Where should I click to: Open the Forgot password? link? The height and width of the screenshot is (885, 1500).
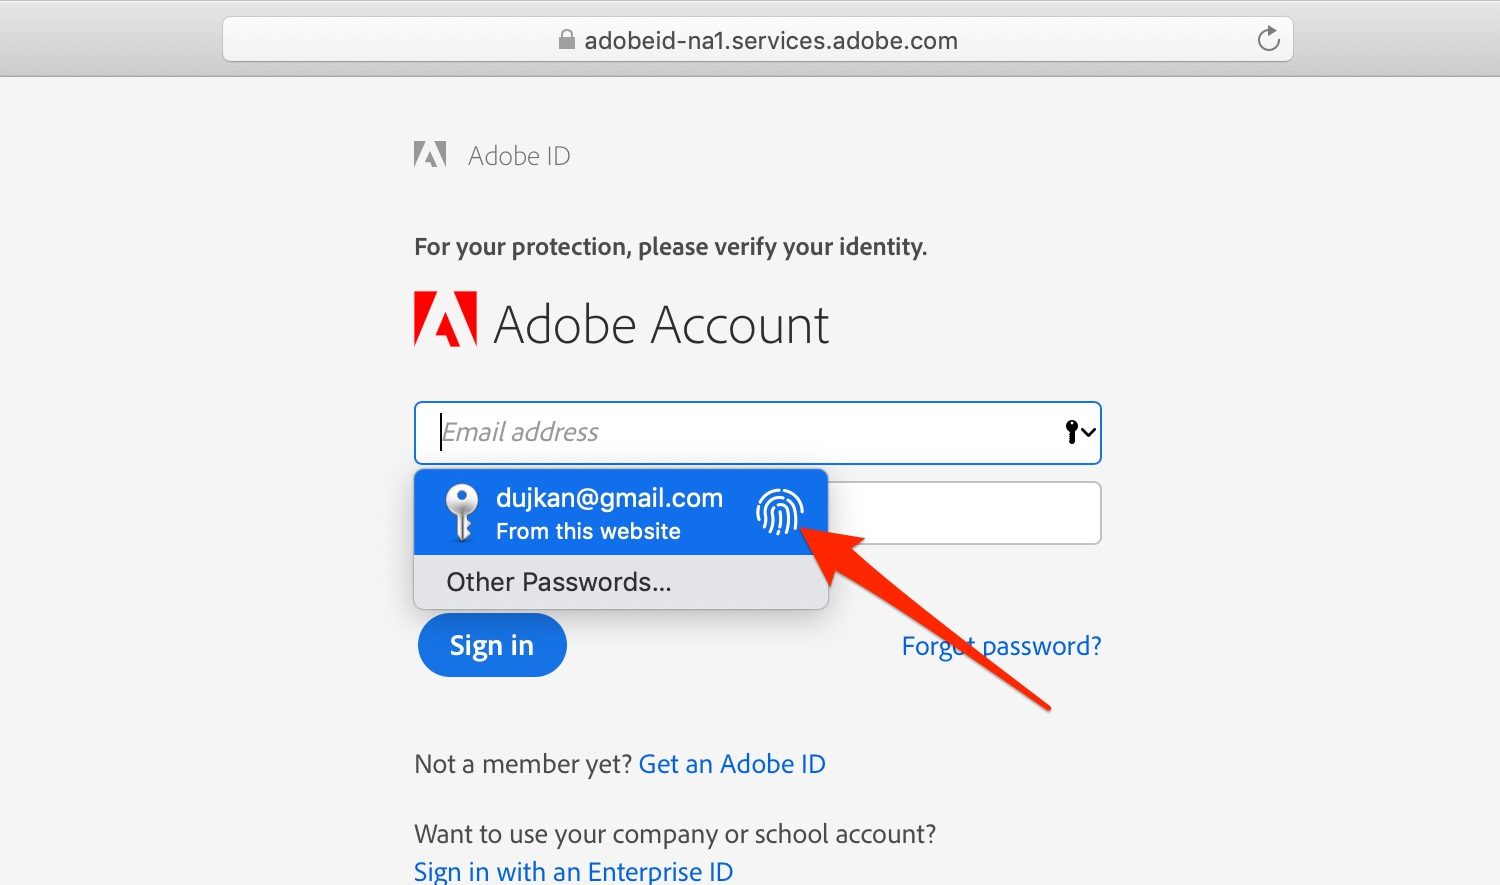tap(1001, 646)
